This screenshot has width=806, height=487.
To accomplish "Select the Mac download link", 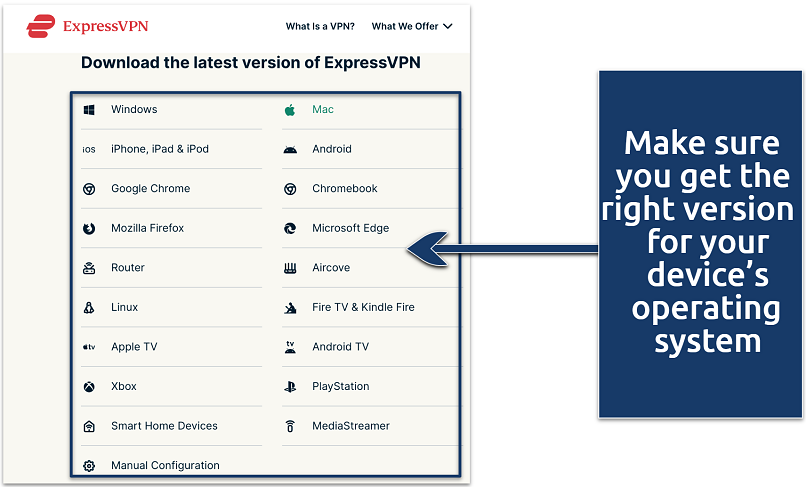I will pos(323,110).
